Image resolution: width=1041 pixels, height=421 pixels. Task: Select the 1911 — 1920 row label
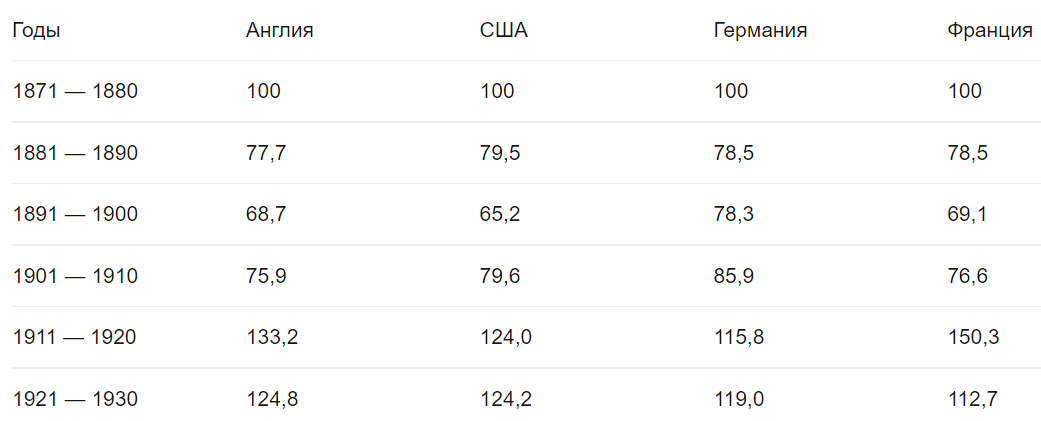tap(74, 337)
